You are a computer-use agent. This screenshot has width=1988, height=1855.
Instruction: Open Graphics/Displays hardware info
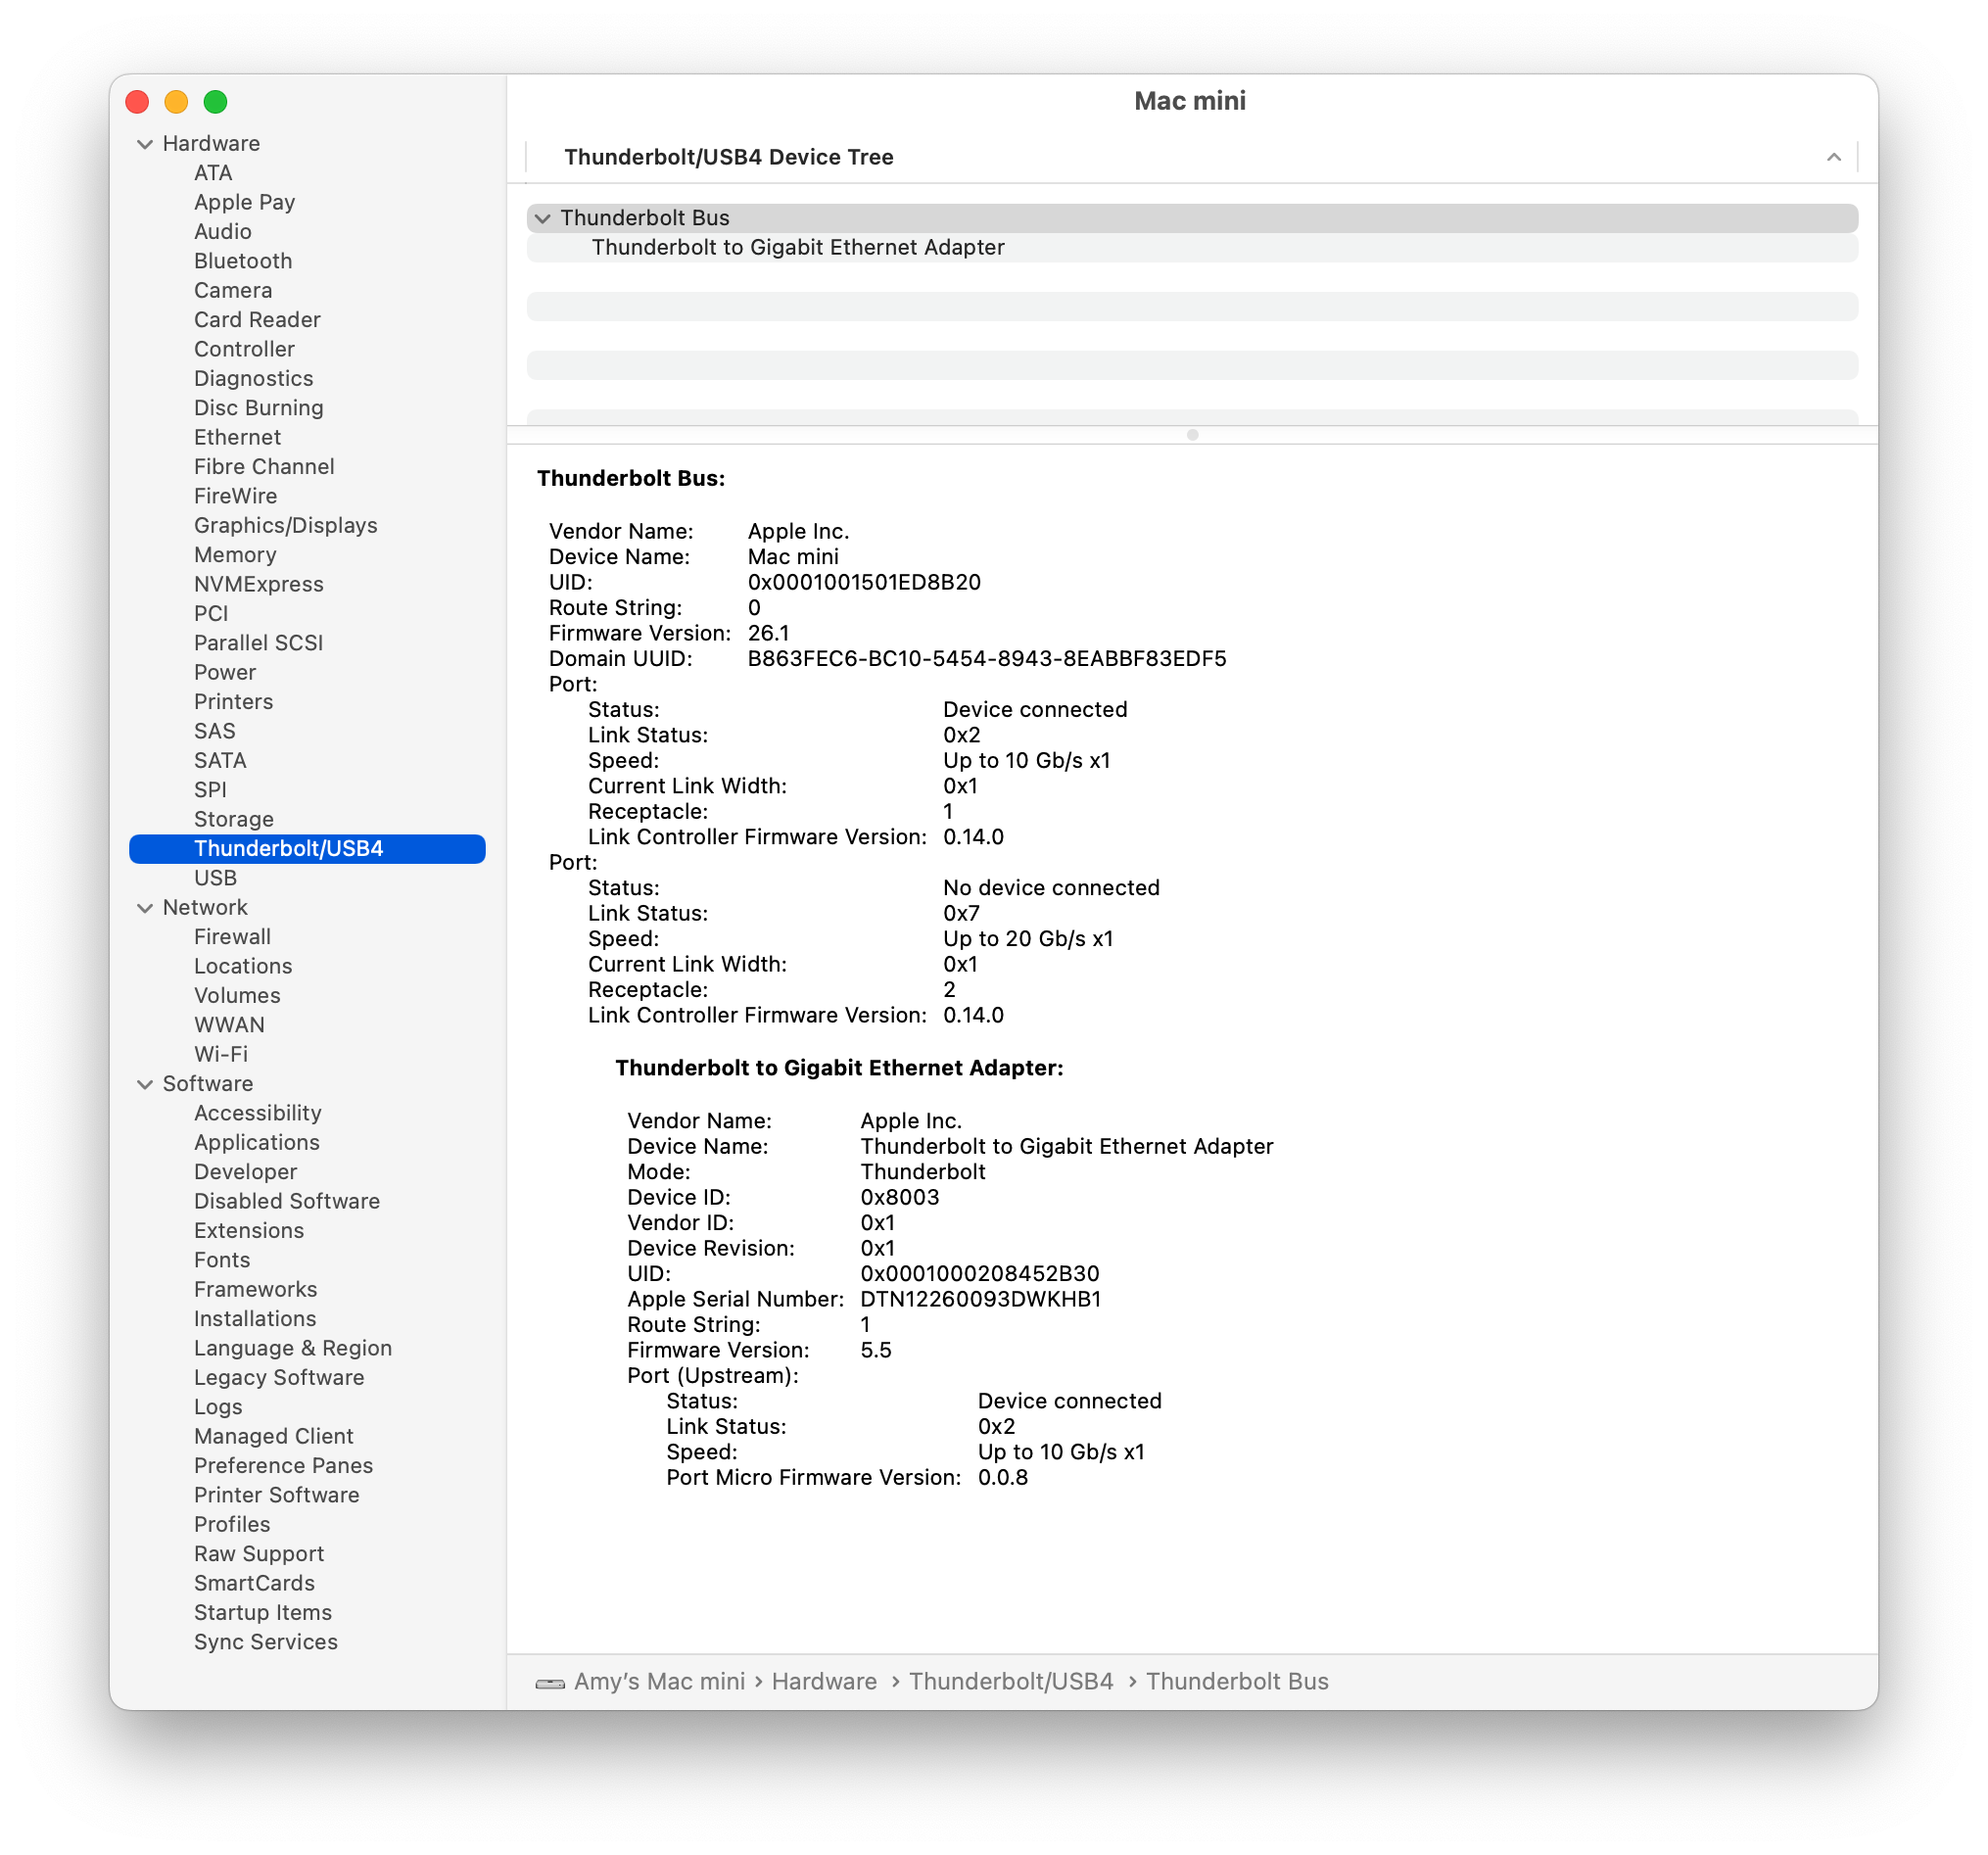(285, 525)
